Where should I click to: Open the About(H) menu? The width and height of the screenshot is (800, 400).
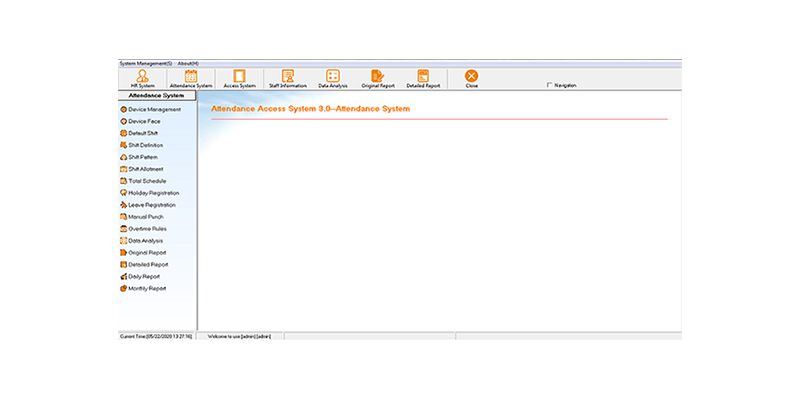click(x=188, y=64)
